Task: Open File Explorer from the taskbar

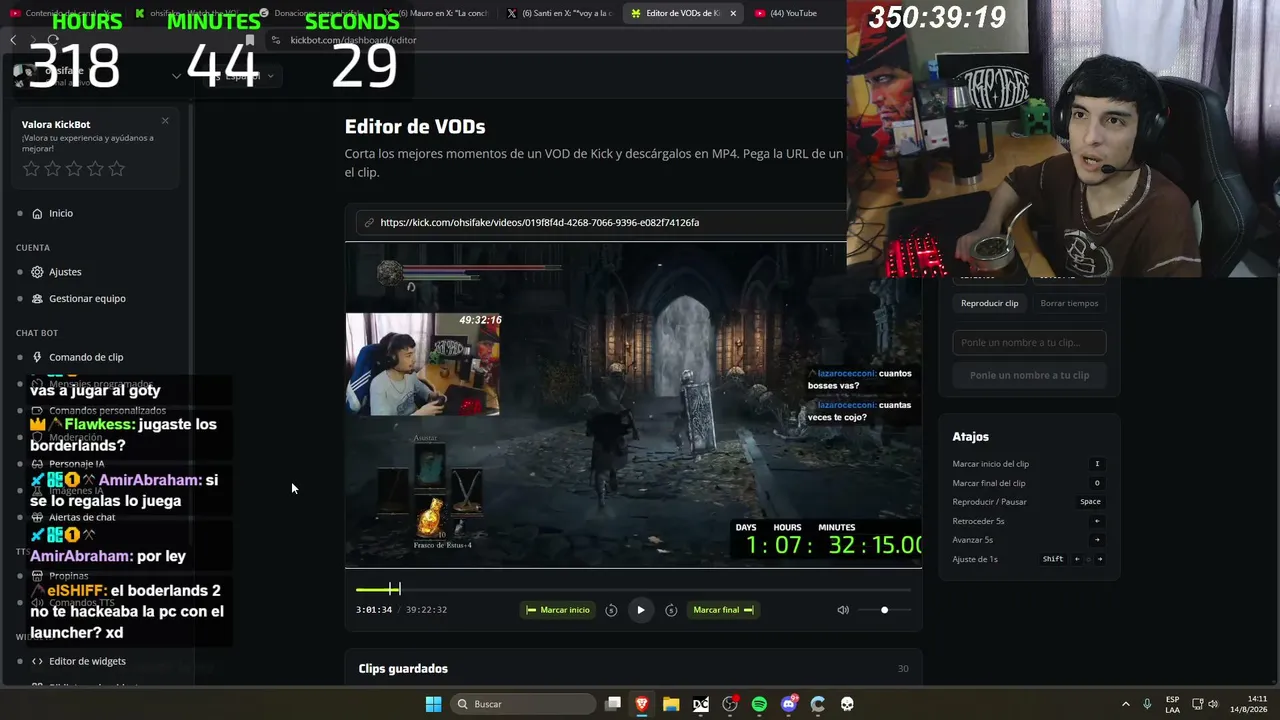Action: pos(671,704)
